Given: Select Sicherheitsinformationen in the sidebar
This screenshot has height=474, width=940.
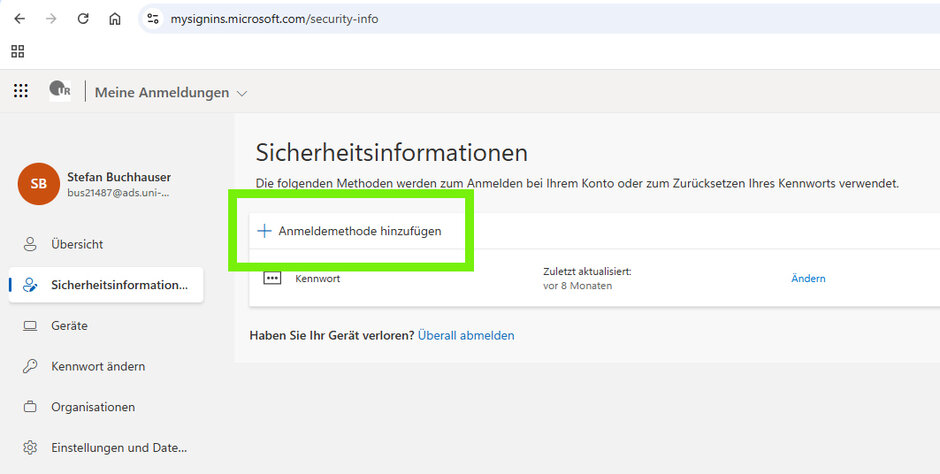Looking at the screenshot, I should [x=118, y=285].
